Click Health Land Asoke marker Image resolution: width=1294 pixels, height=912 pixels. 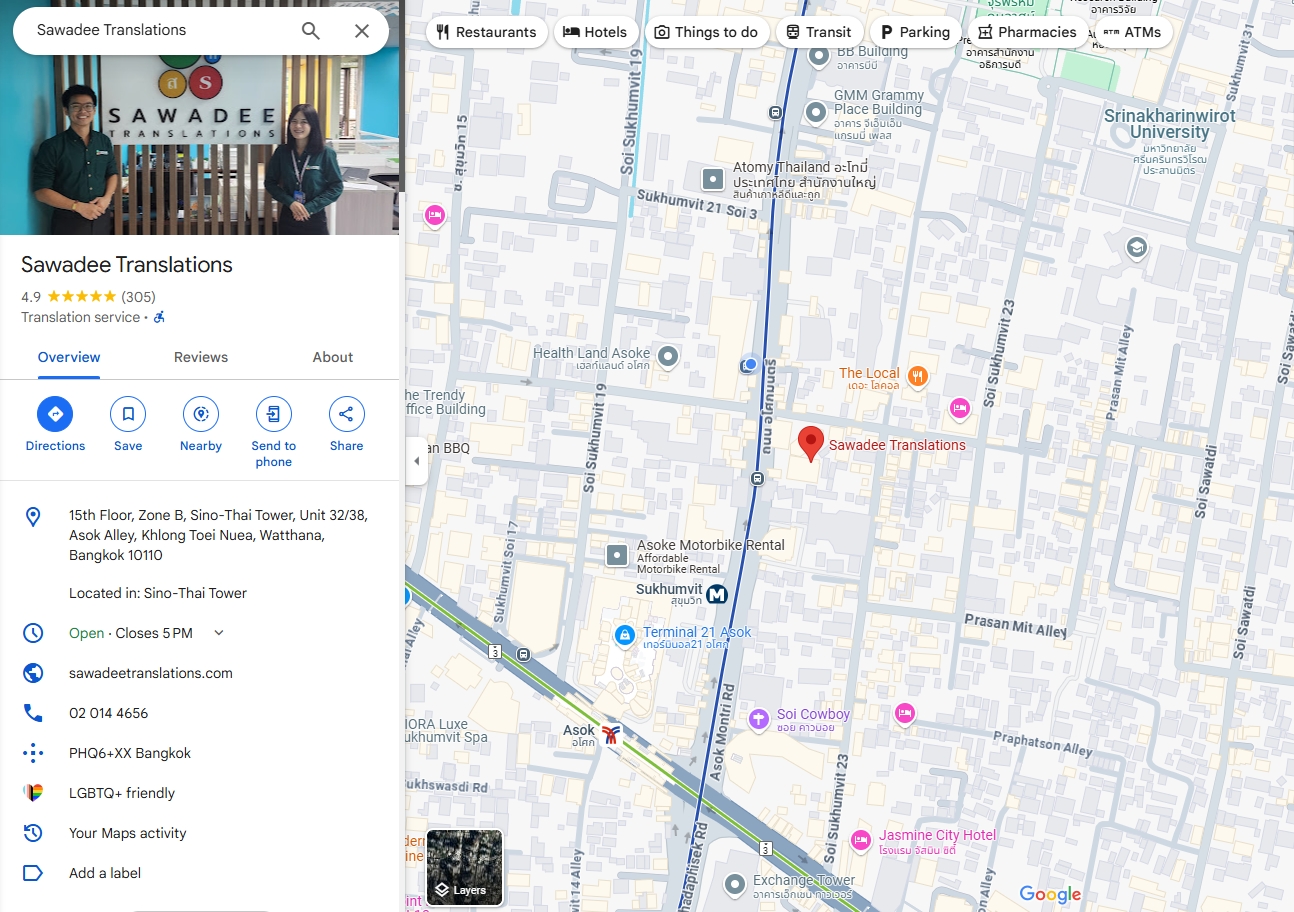point(668,356)
